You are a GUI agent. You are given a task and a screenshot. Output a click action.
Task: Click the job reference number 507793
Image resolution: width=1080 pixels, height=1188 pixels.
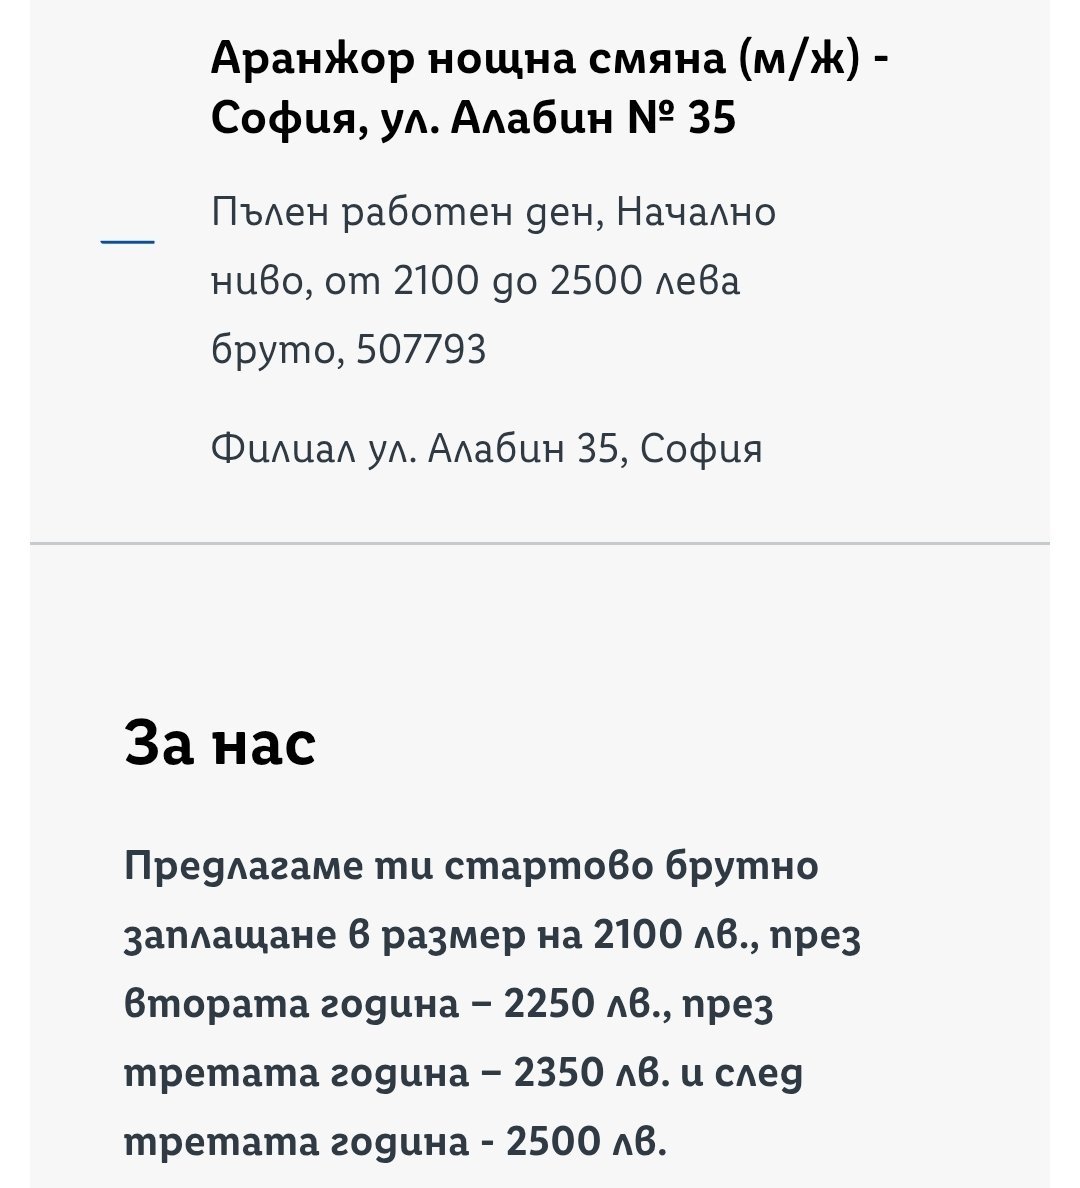click(421, 350)
